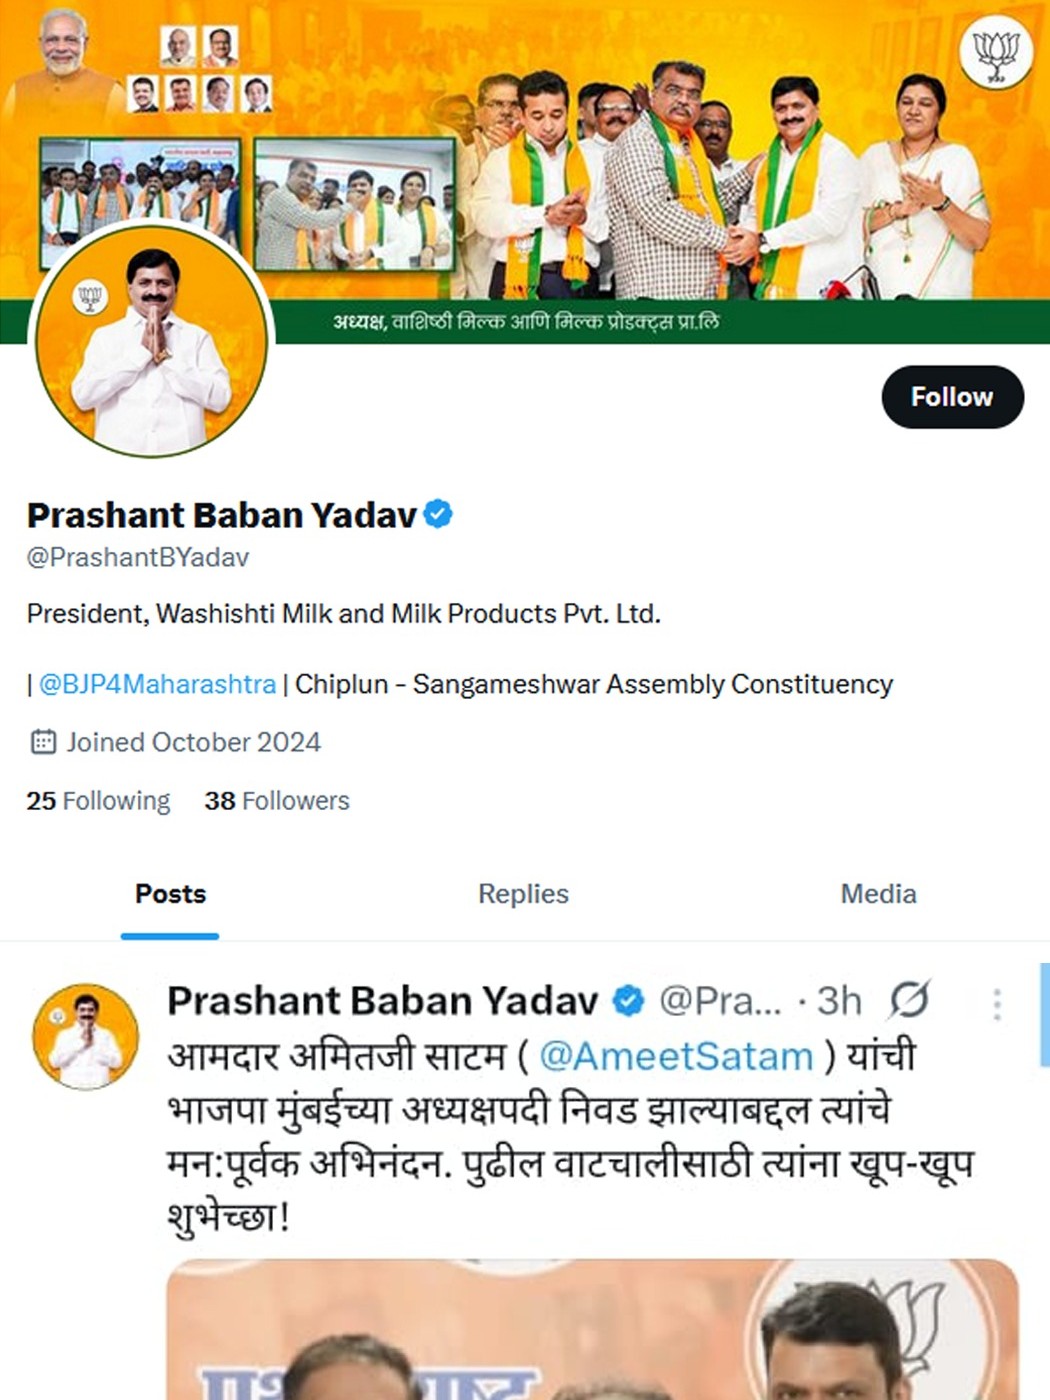Click the BJP lotus logo in the banner
Image resolution: width=1050 pixels, height=1400 pixels.
click(995, 54)
